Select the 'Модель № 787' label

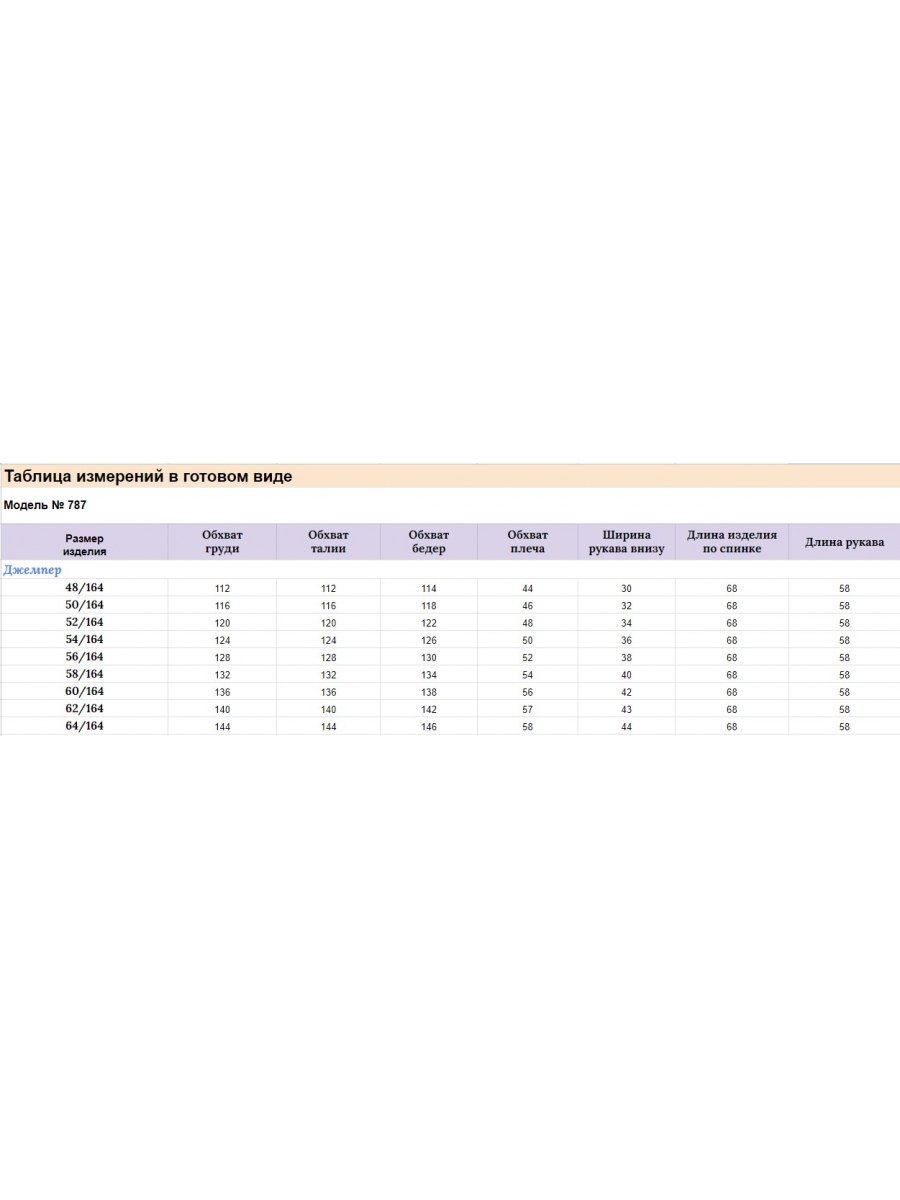(45, 505)
